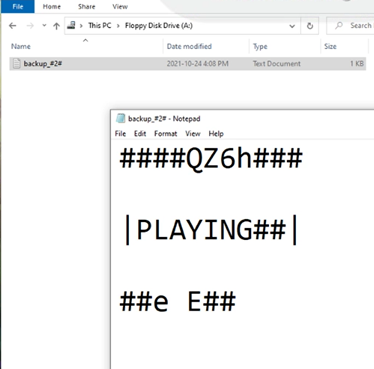The height and width of the screenshot is (369, 374).
Task: Click the ##e E## line in Notepad
Action: (178, 301)
